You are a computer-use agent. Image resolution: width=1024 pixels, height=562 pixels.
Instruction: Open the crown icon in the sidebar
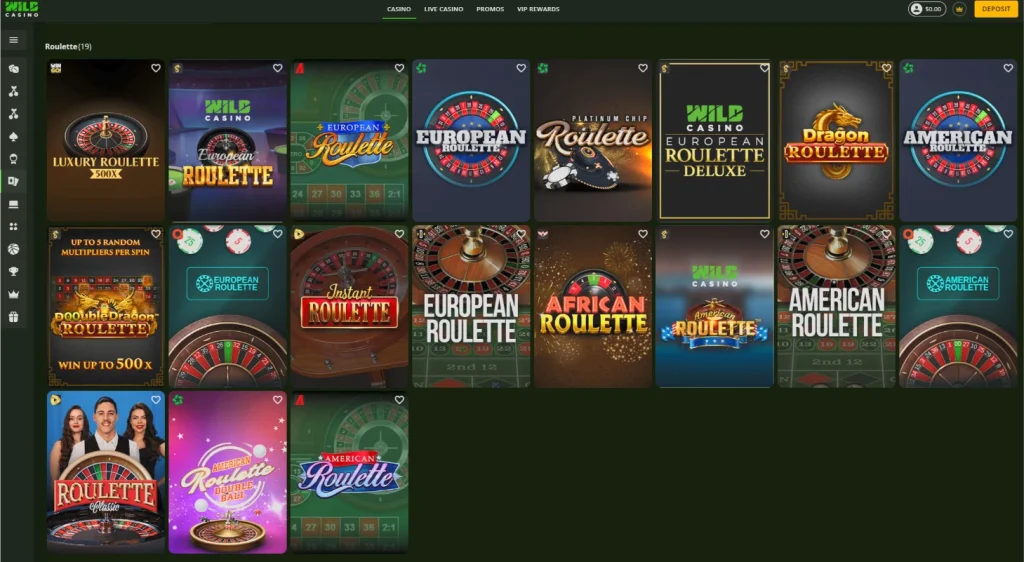[x=13, y=294]
